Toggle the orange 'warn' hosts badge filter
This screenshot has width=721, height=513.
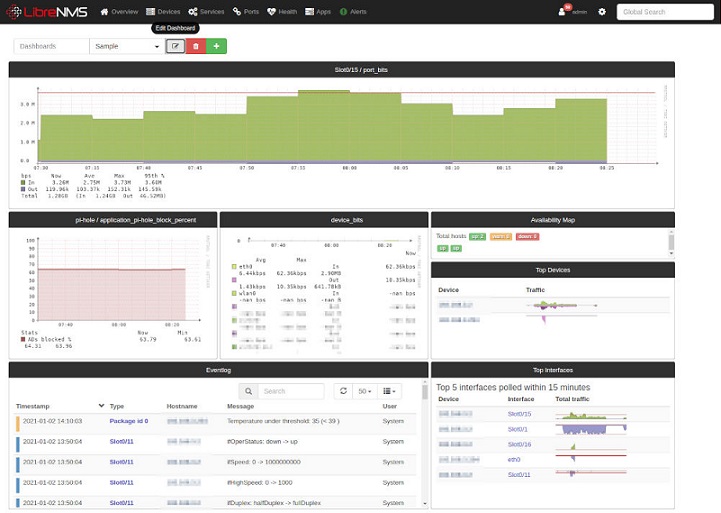[x=501, y=236]
